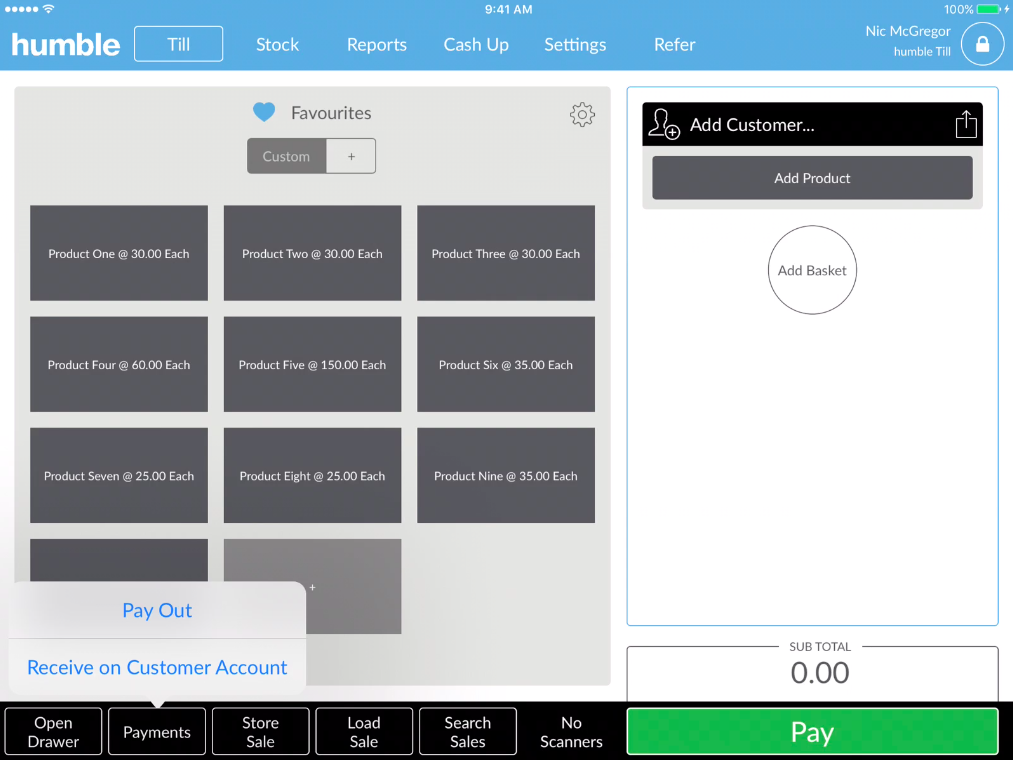The width and height of the screenshot is (1013, 760).
Task: Tap the Load Sale button
Action: coord(364,732)
